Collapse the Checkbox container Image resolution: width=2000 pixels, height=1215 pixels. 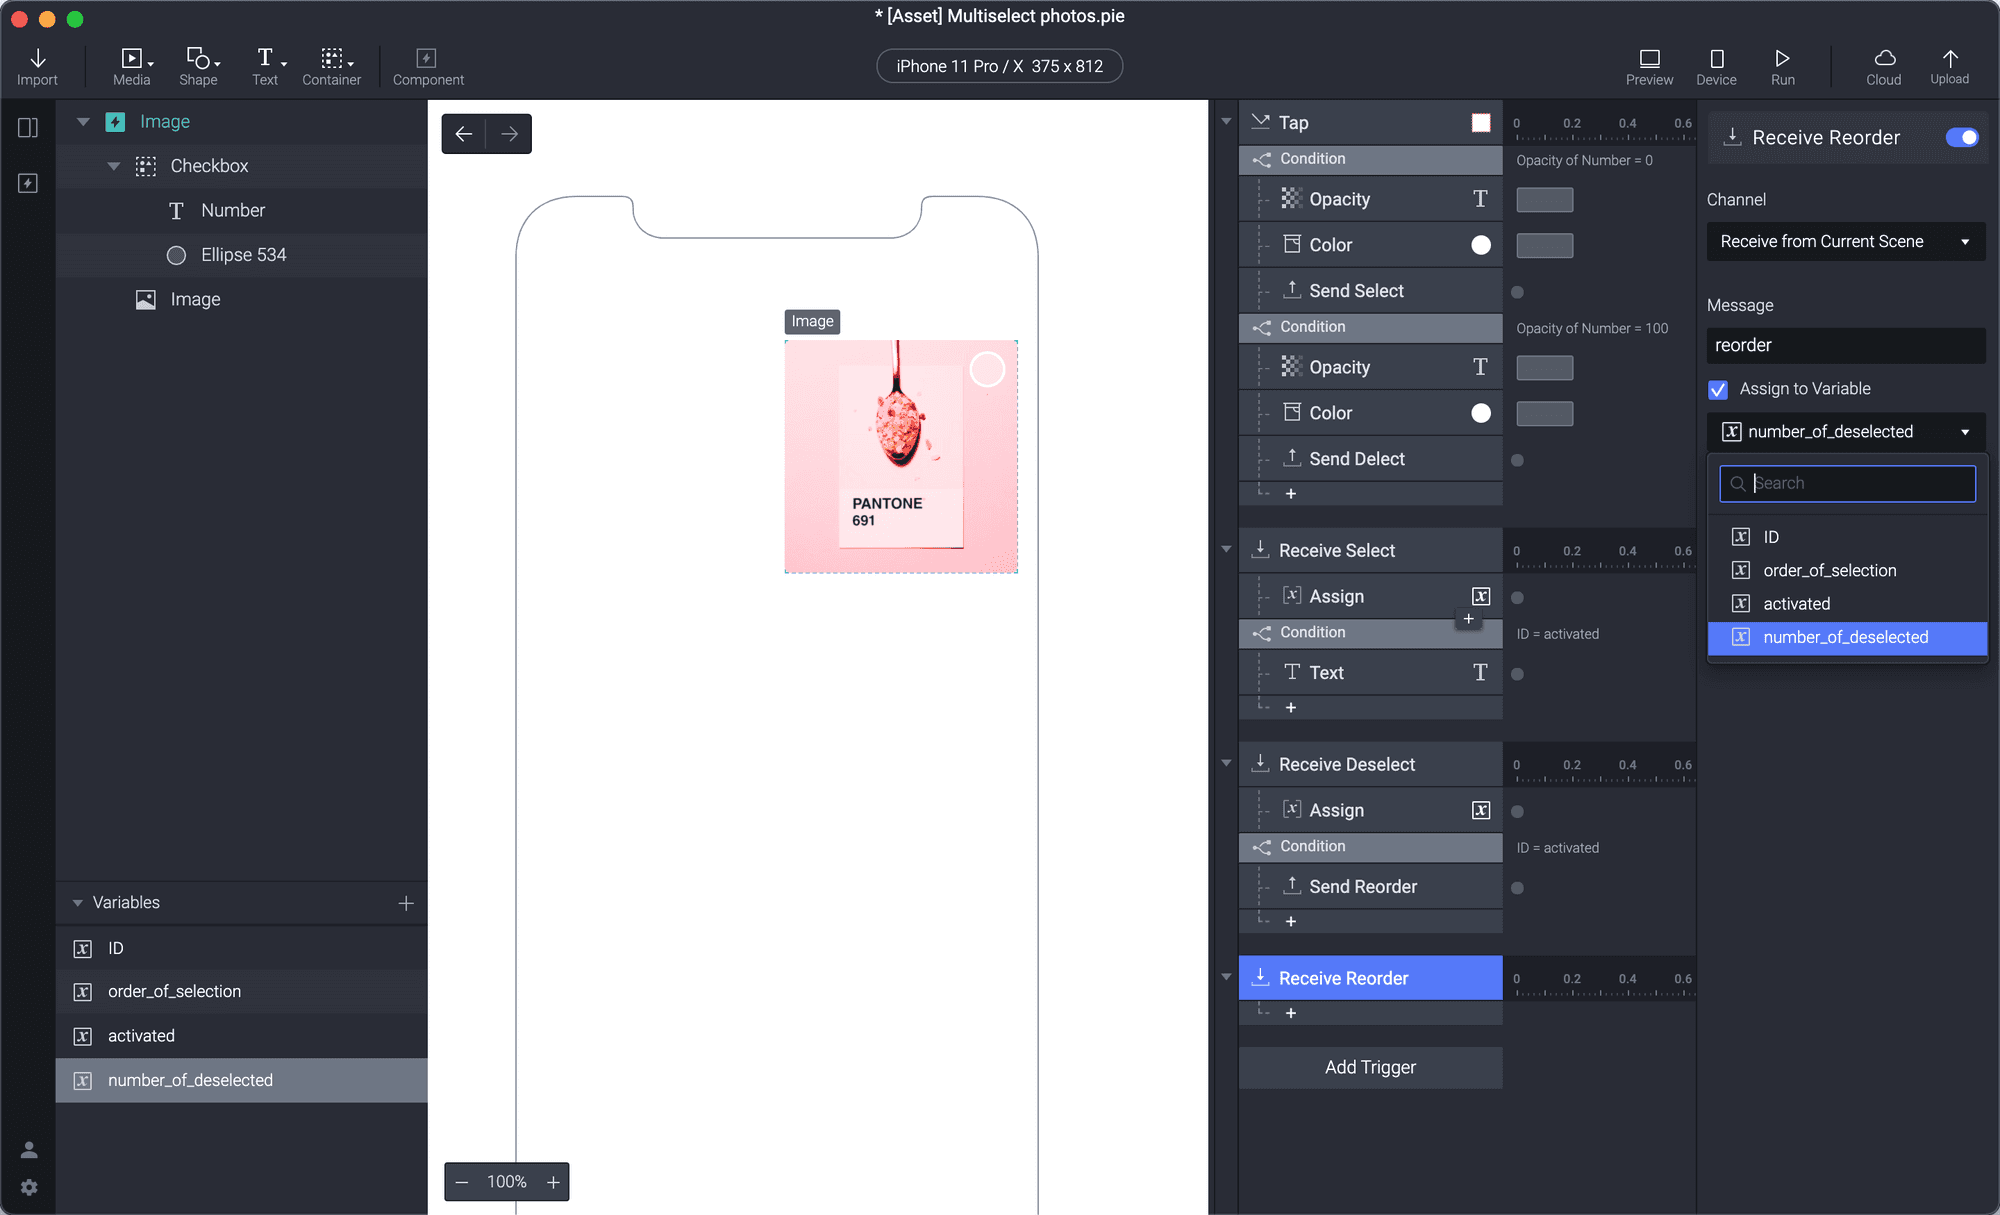coord(114,166)
